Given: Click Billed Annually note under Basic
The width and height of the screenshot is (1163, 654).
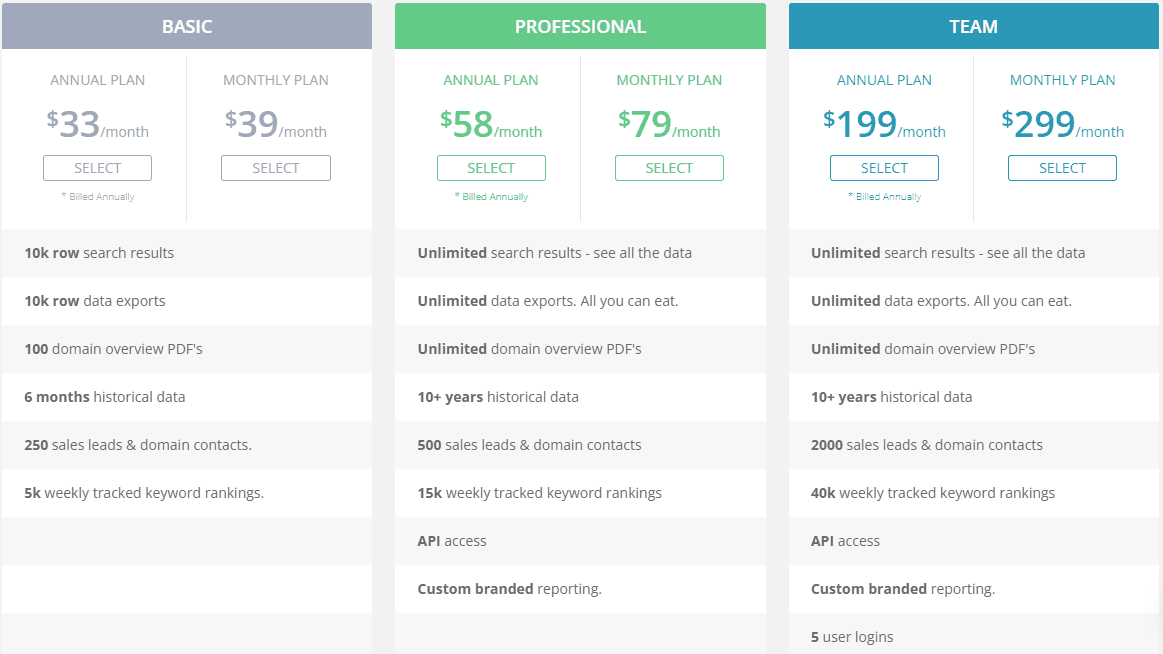Looking at the screenshot, I should click(98, 196).
